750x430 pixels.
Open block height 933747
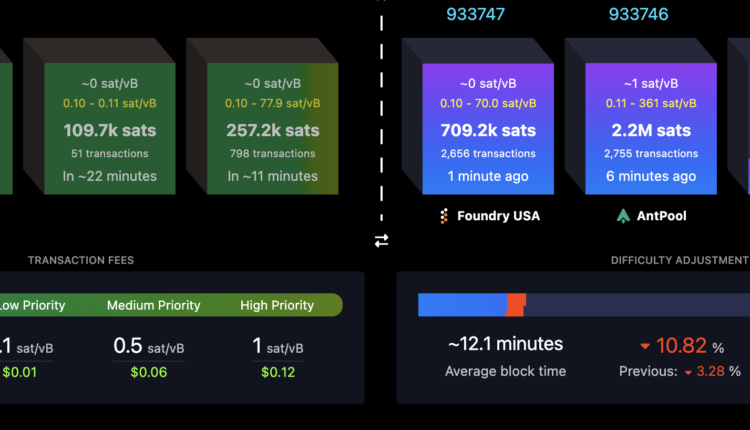(475, 14)
